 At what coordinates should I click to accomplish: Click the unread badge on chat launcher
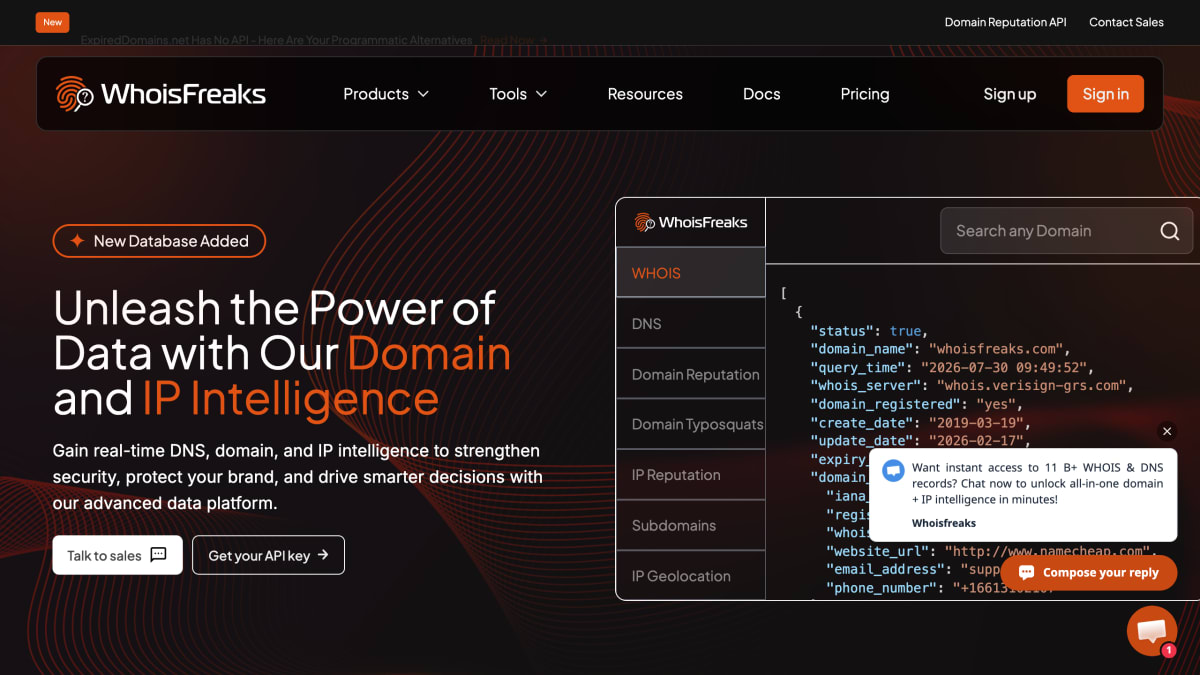point(1168,650)
